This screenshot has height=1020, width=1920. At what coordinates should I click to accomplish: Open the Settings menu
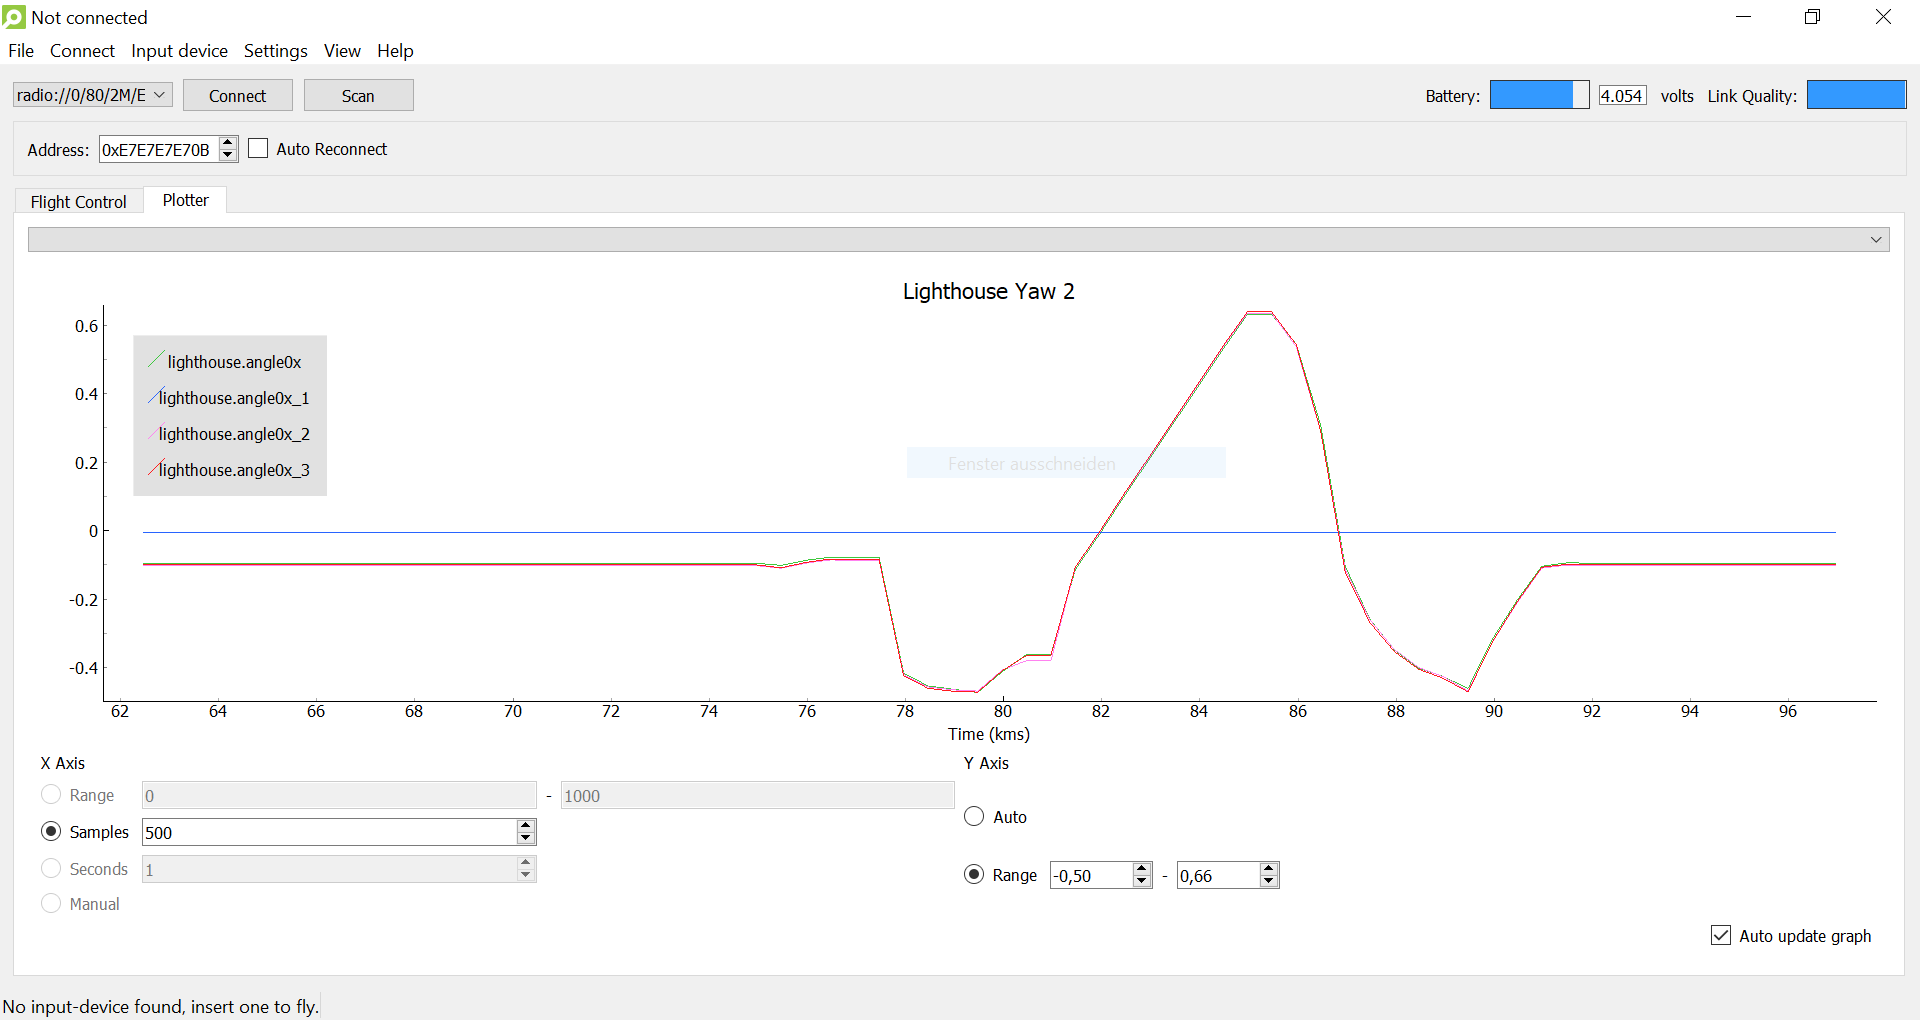point(275,51)
